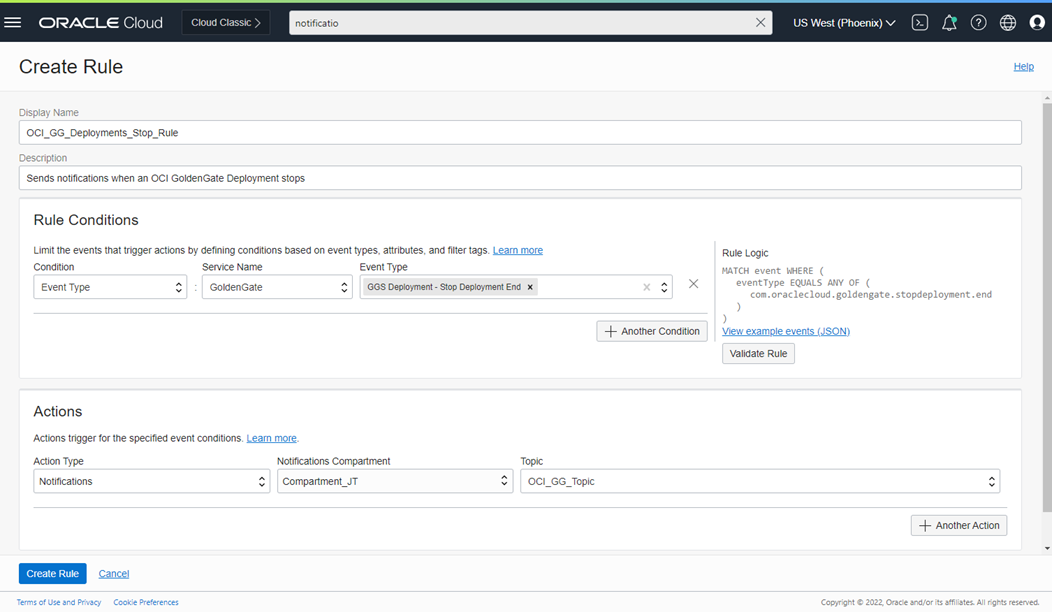This screenshot has height=612, width=1052.
Task: Change the Notifications Compartment selection
Action: click(x=394, y=481)
